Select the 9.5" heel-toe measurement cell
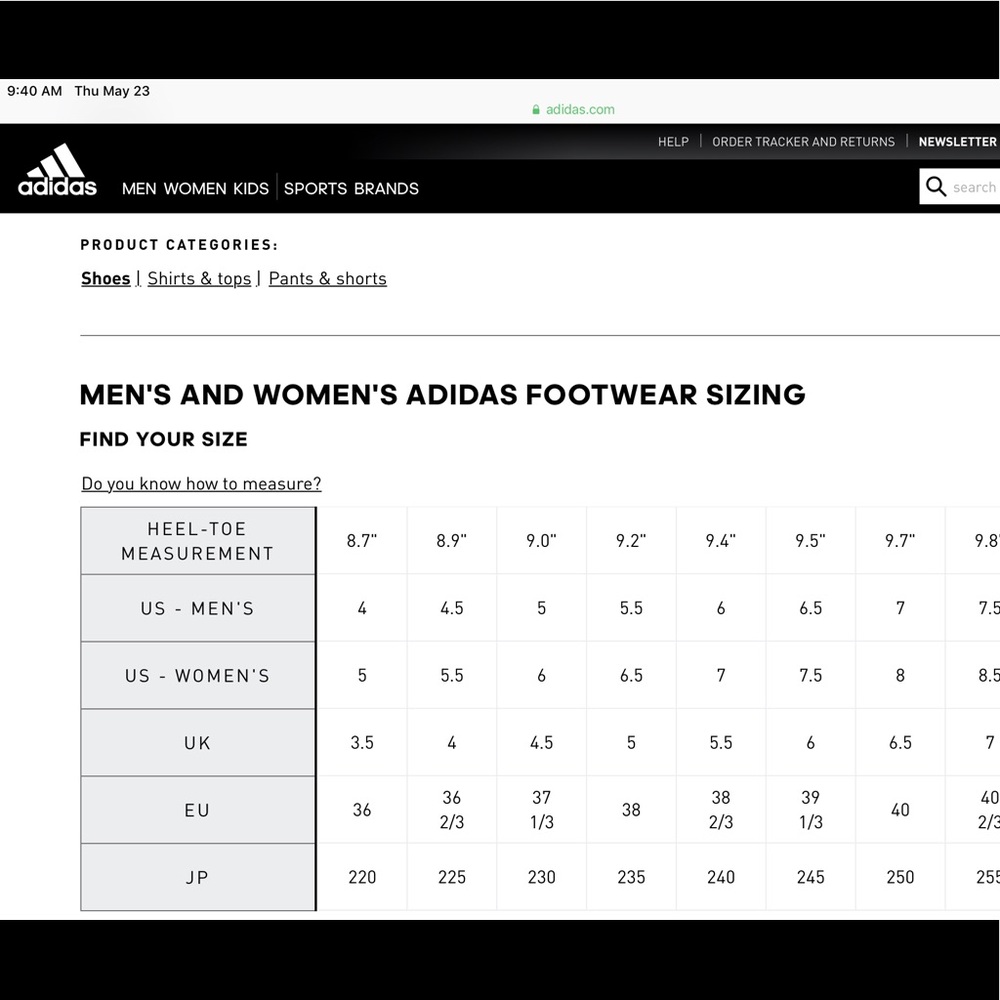 pyautogui.click(x=811, y=541)
